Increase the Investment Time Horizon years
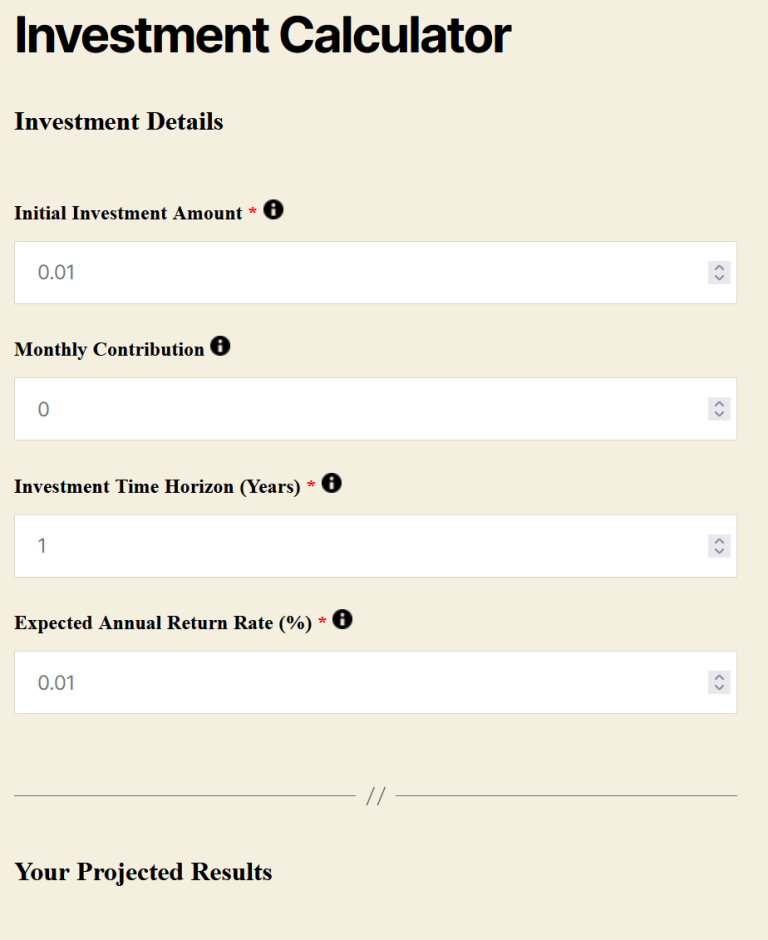 coord(719,542)
